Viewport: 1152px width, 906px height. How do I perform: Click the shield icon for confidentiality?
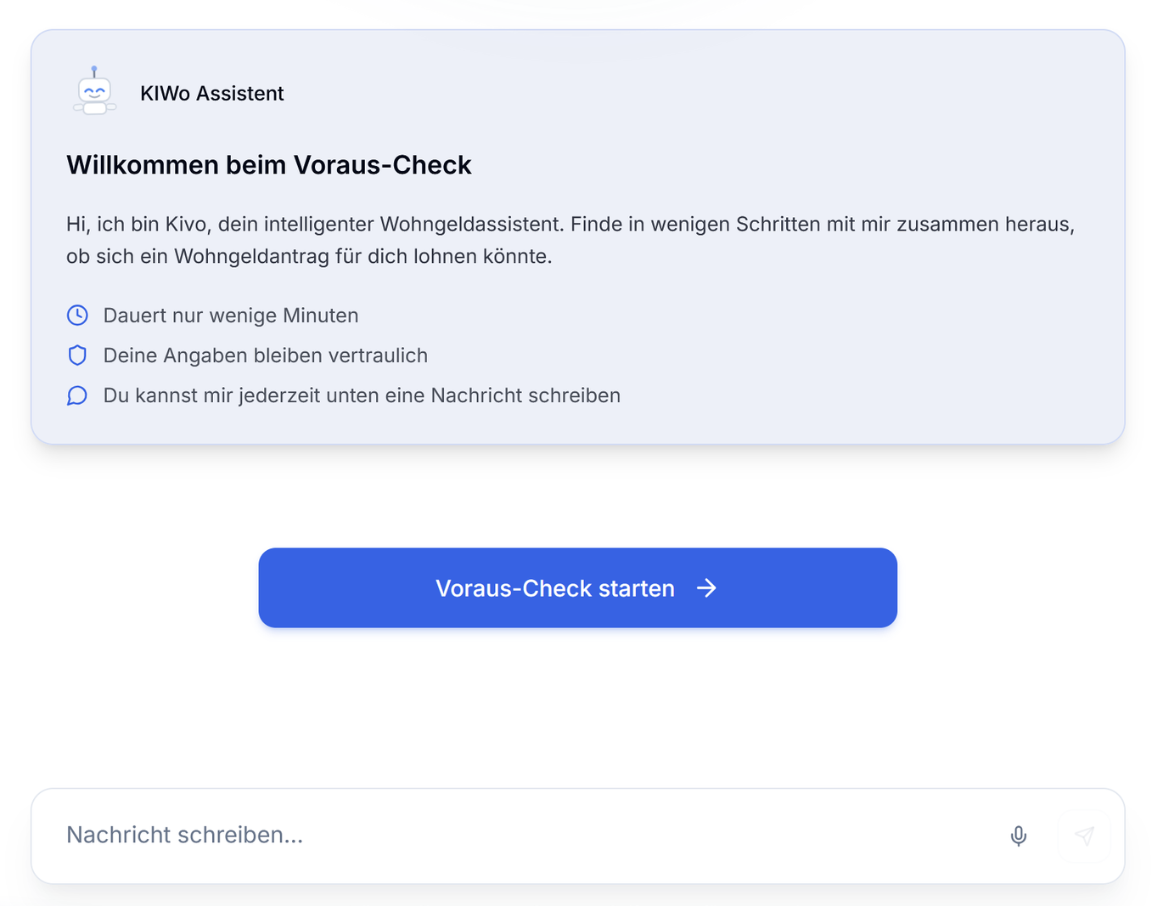(x=77, y=355)
